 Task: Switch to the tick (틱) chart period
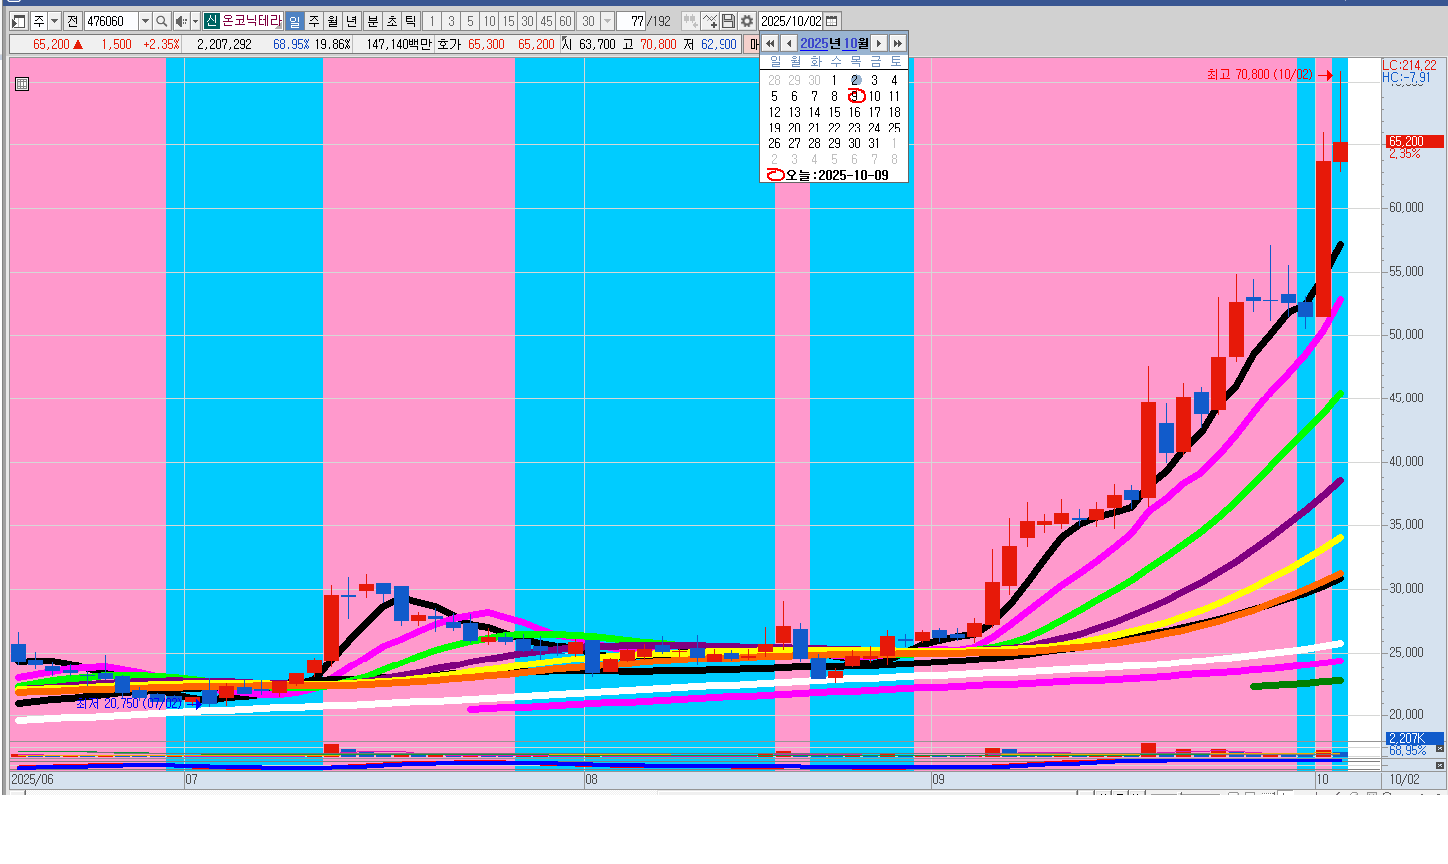pyautogui.click(x=410, y=21)
